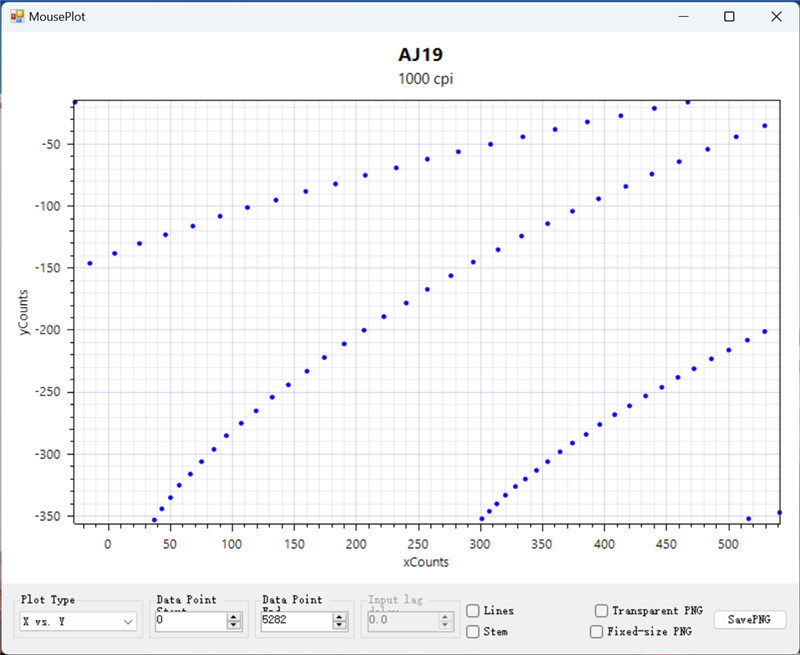Screen dimensions: 800x655
Task: Click the -200 tick label on y axis
Action: (47, 330)
